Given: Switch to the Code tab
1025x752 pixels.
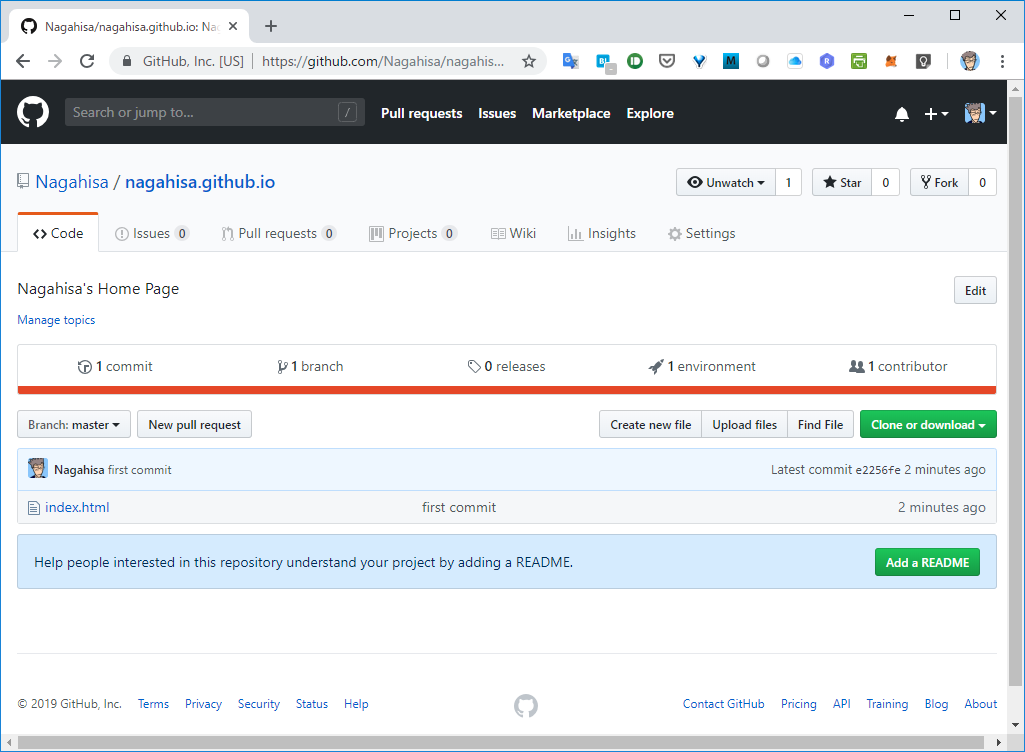Looking at the screenshot, I should (x=58, y=233).
